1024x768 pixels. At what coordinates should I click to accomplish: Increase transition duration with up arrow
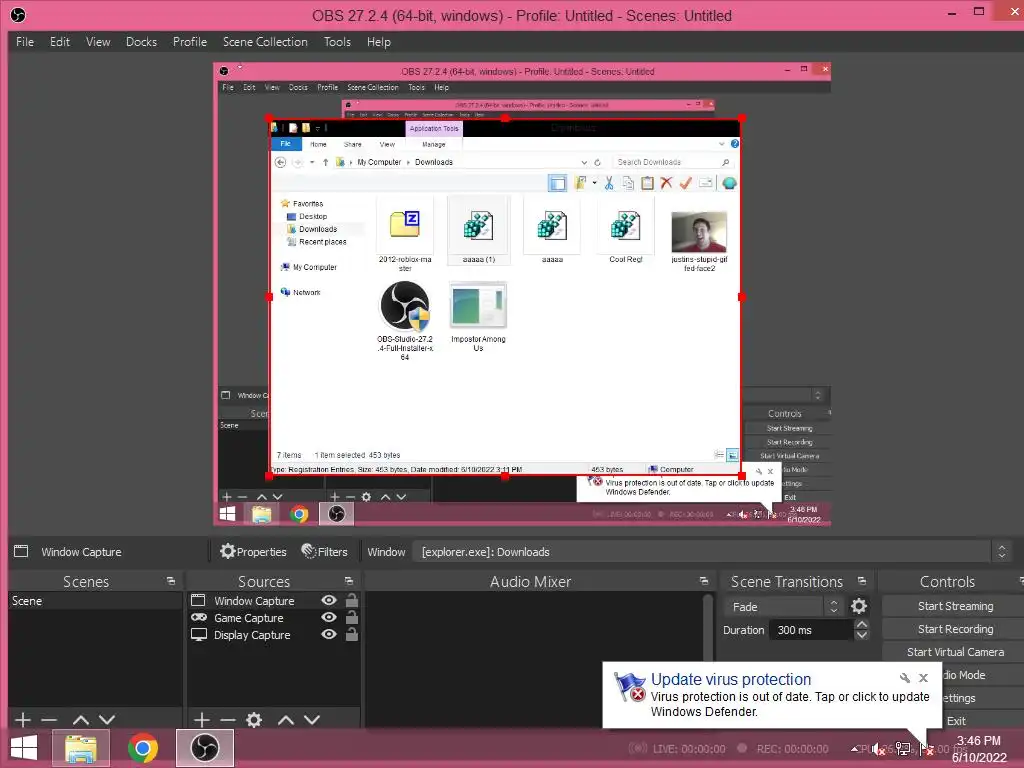[862, 624]
